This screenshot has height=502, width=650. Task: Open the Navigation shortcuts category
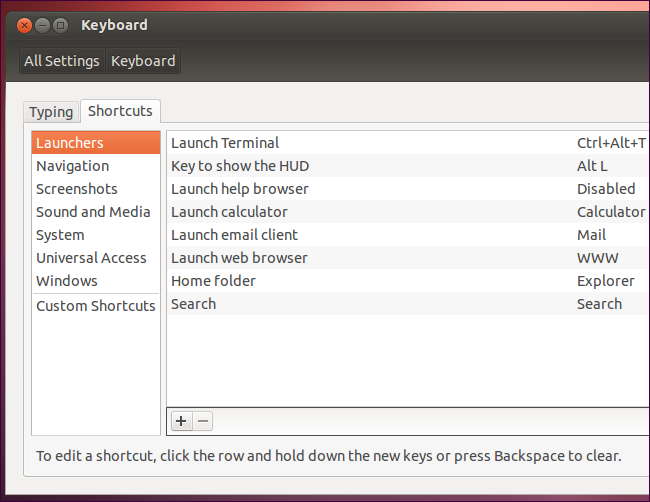[x=96, y=166]
